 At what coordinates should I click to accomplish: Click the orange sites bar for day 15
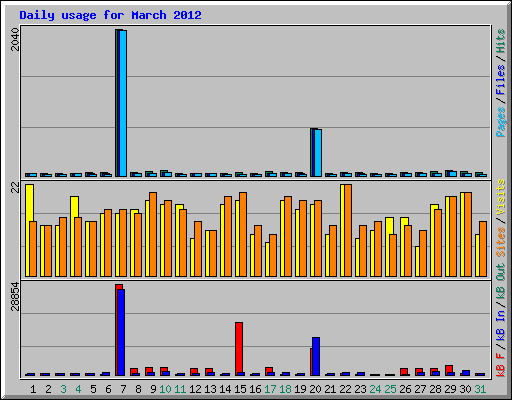click(243, 234)
